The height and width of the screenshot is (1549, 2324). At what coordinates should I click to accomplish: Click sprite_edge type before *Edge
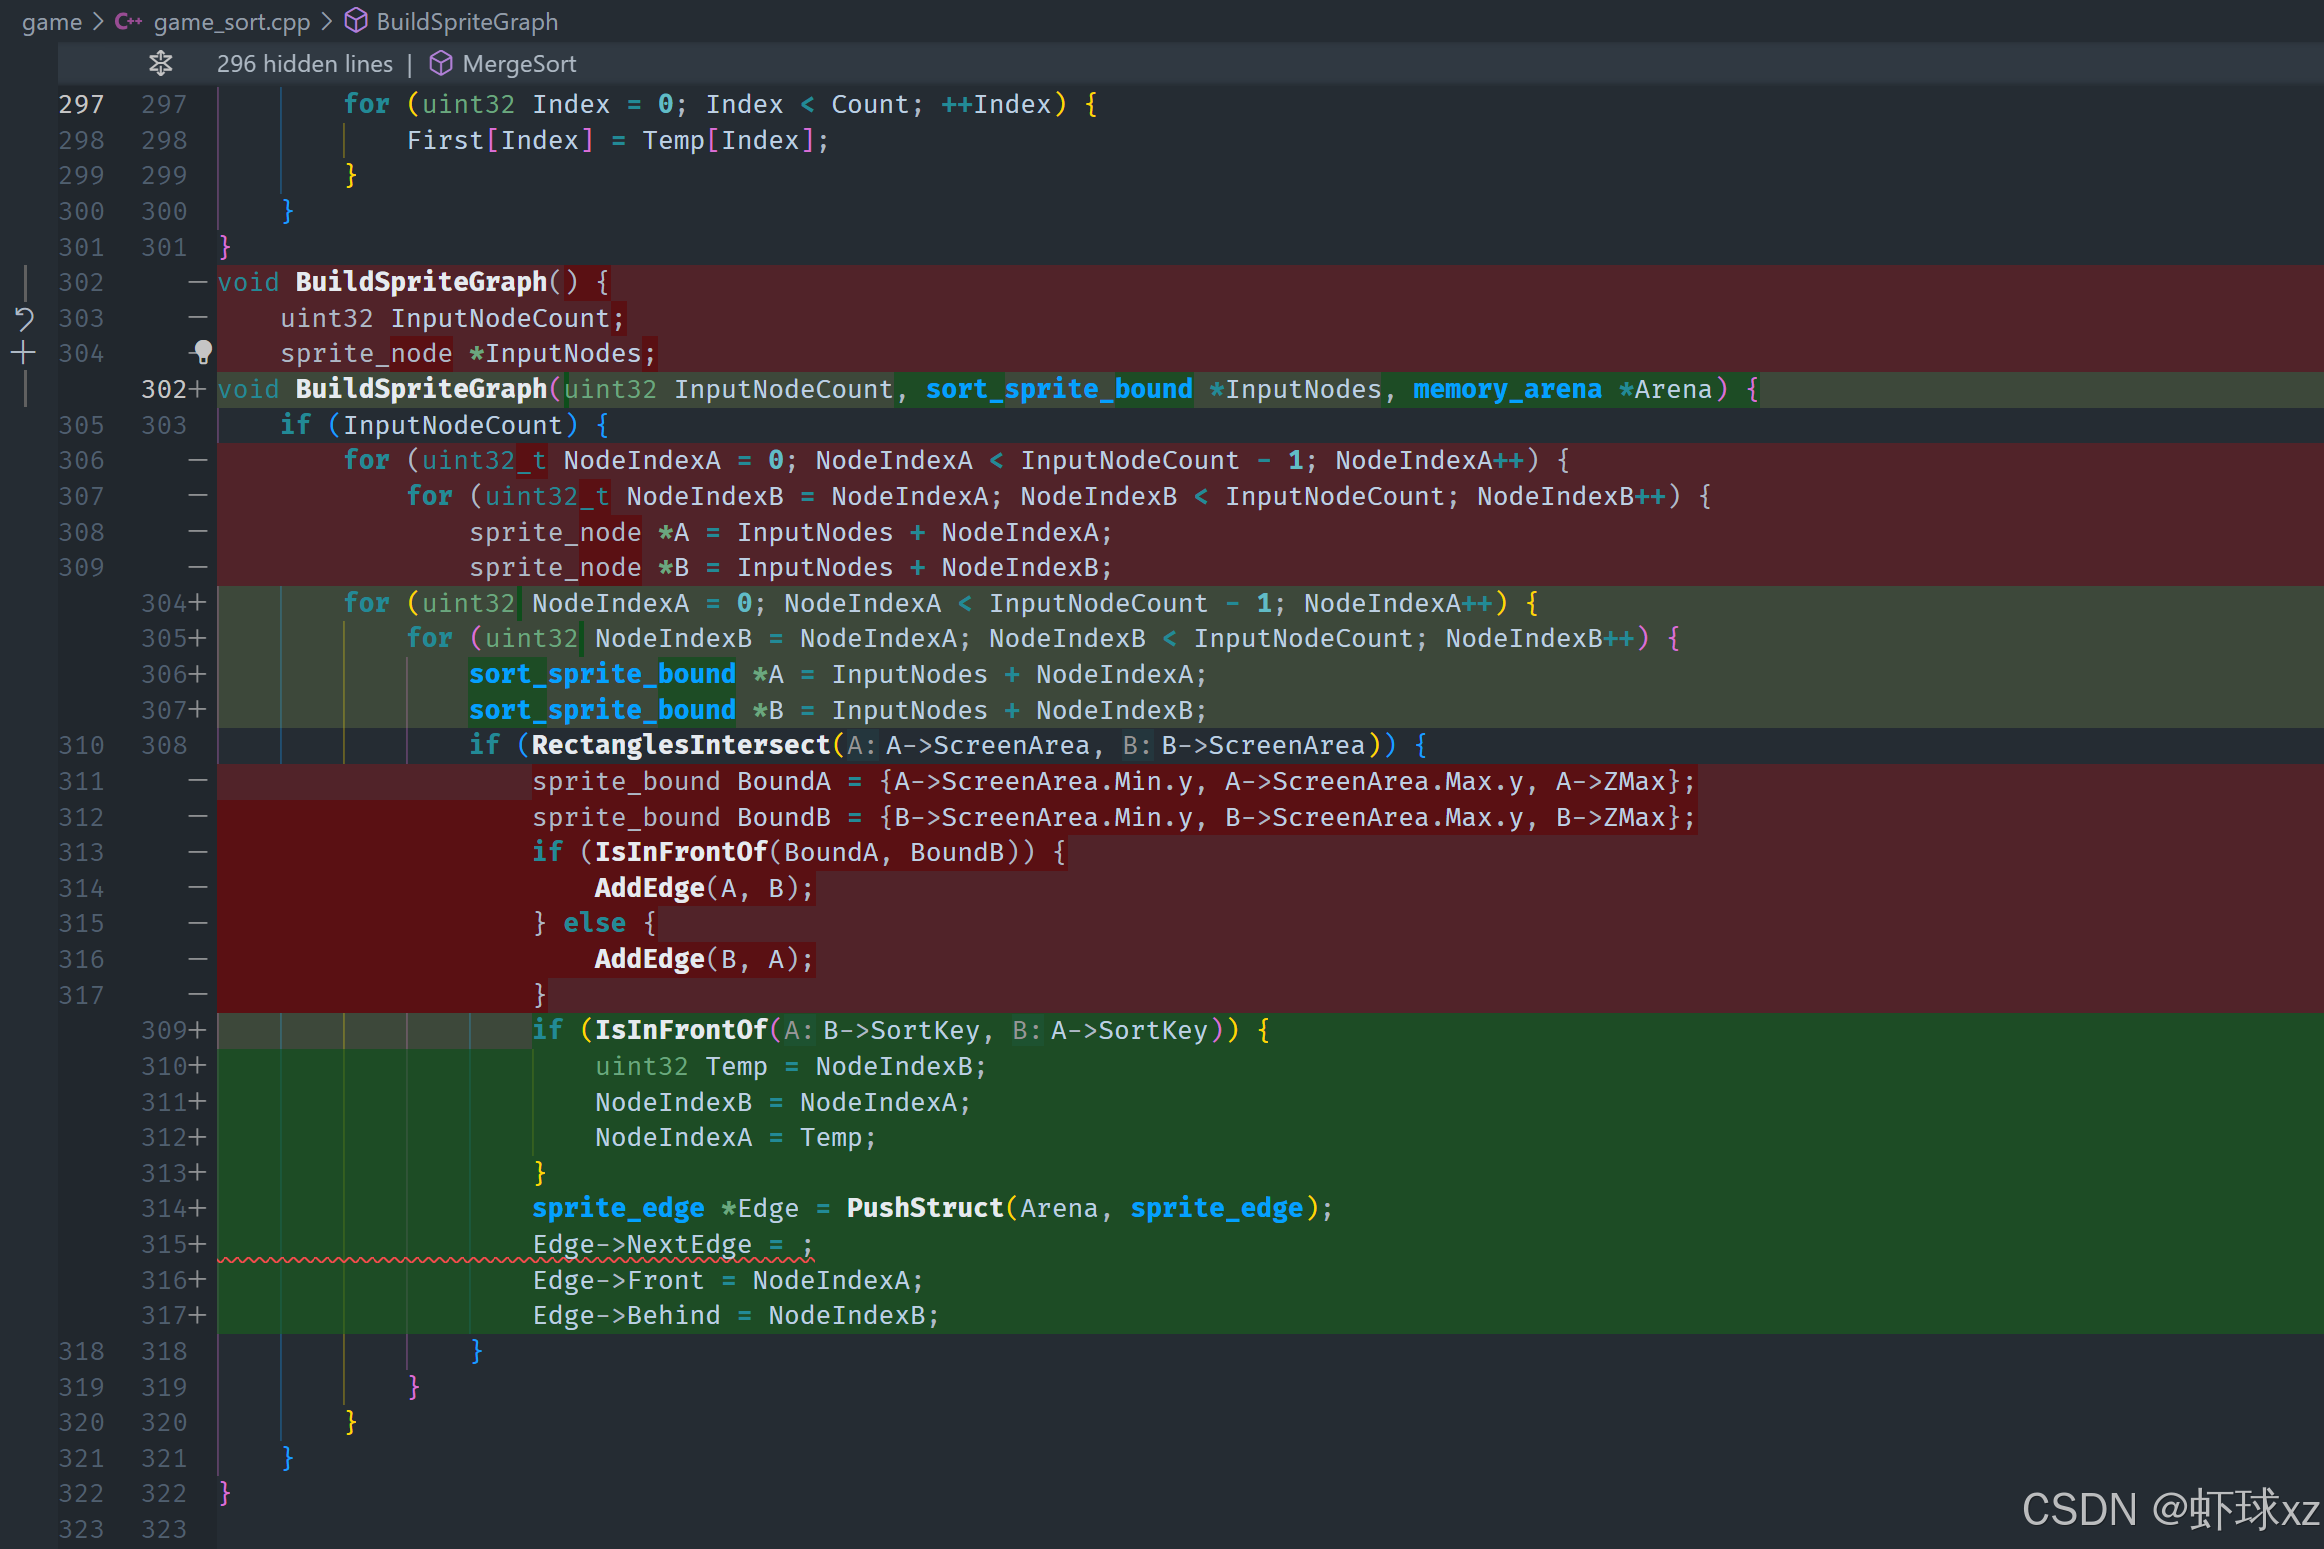617,1208
